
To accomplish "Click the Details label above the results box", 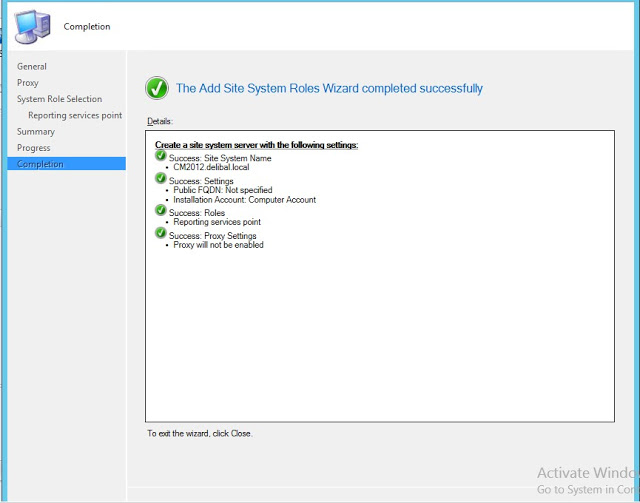I will click(160, 121).
